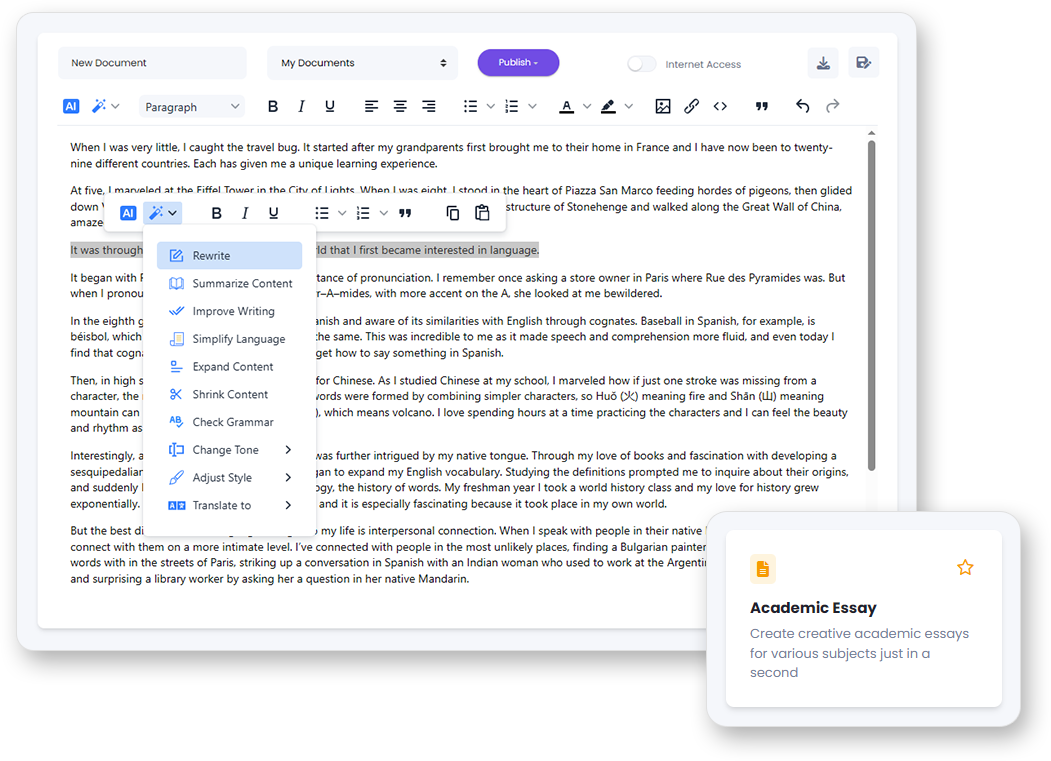Star the Academic Essay template
Screen dimensions: 1051x761
click(x=965, y=567)
